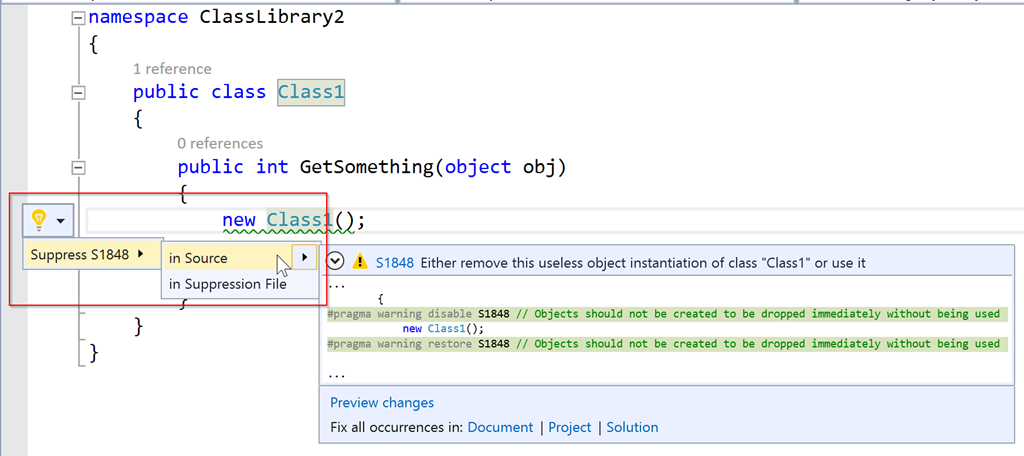The height and width of the screenshot is (456, 1024).
Task: Click the "1 reference" CodeLens above Class1
Action: point(172,68)
